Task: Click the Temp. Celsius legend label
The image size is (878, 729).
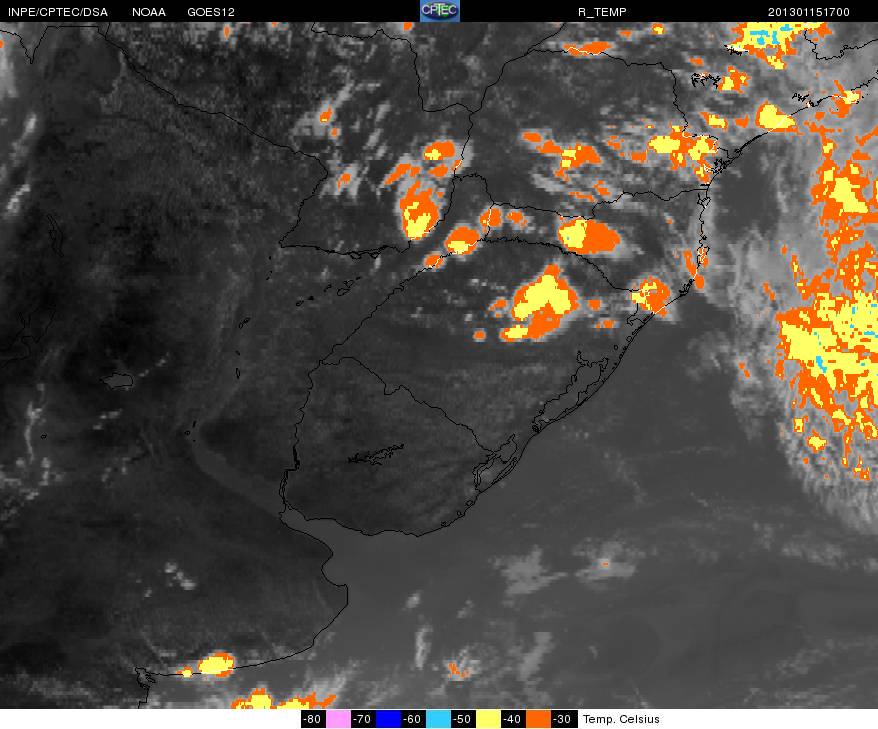Action: coord(621,719)
